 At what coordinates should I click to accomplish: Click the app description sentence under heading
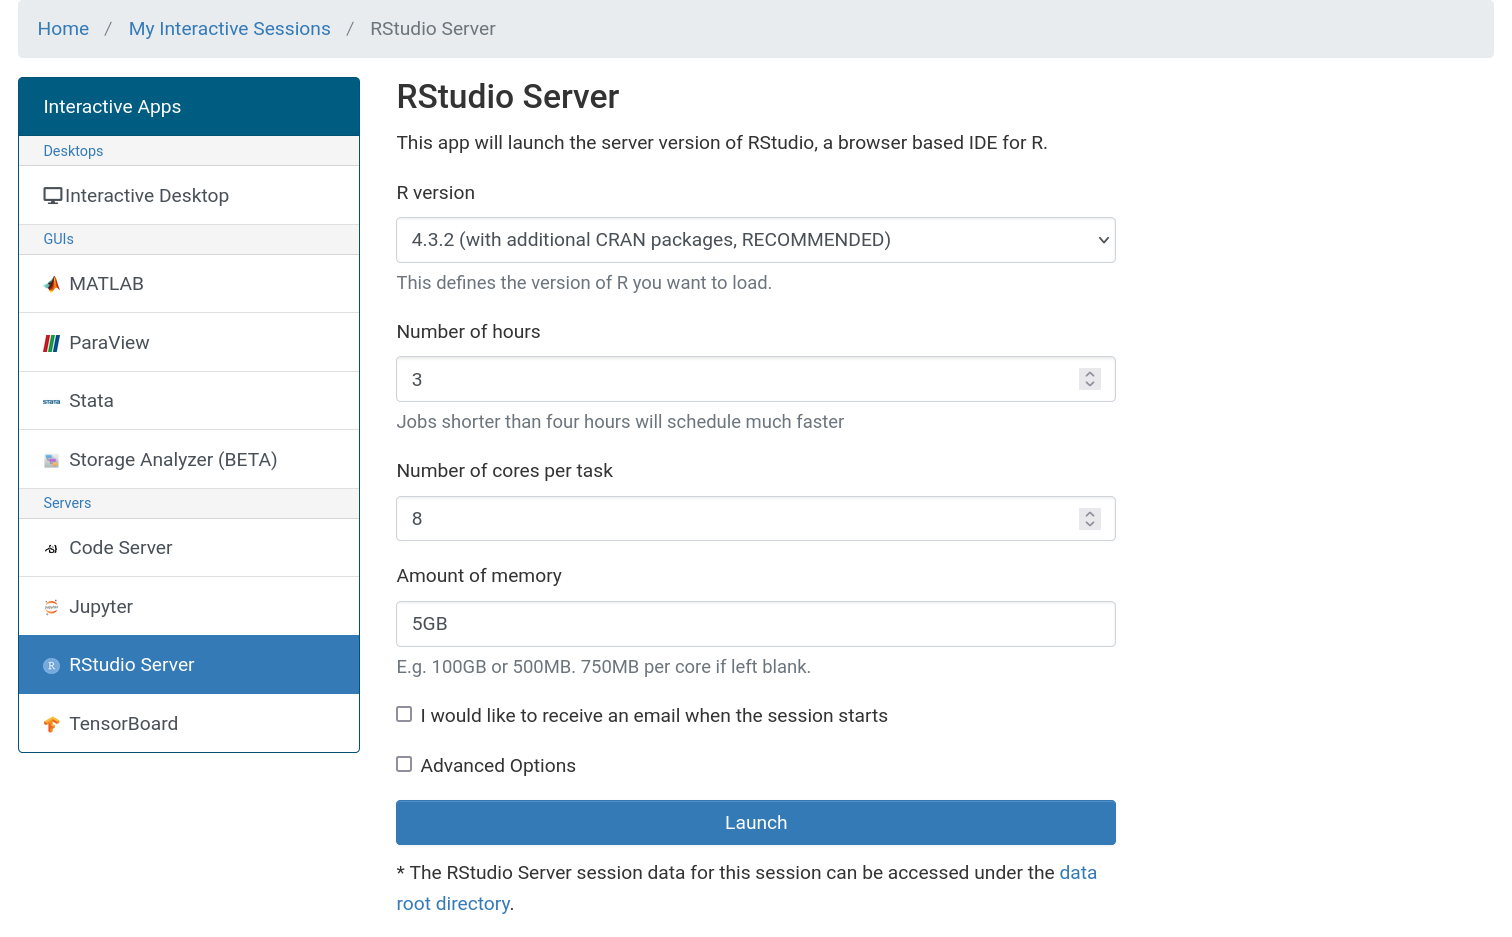coord(722,143)
